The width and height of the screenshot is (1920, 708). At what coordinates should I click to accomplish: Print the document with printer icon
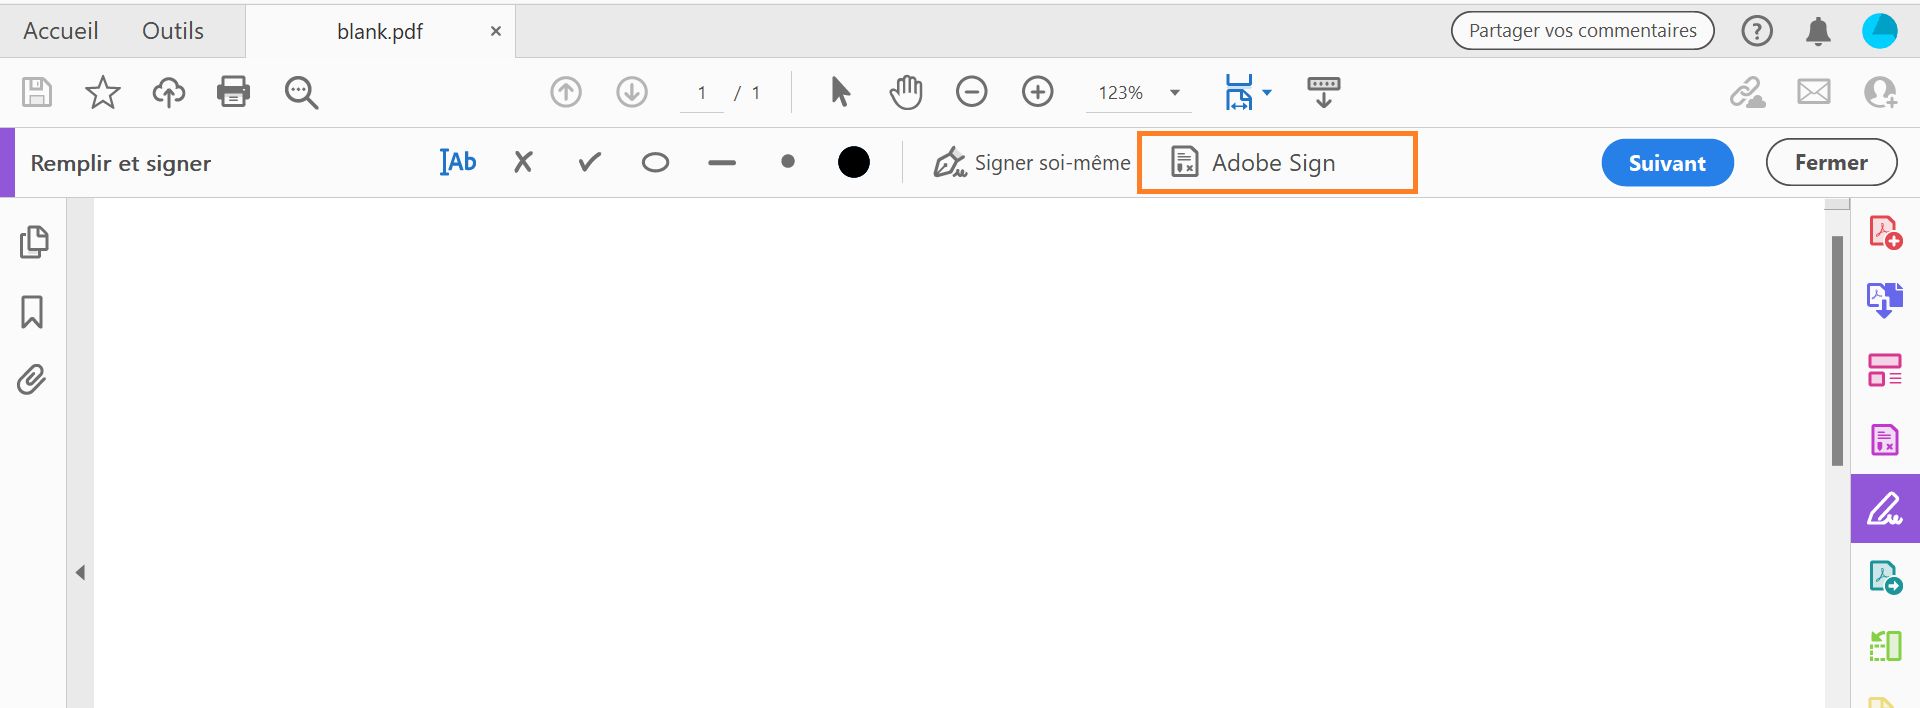[x=234, y=92]
